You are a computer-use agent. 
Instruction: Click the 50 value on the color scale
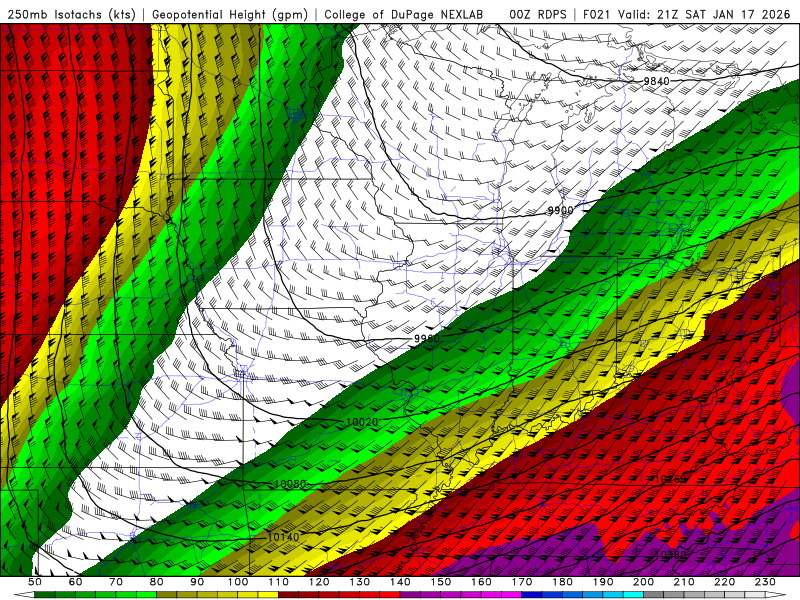pos(35,582)
